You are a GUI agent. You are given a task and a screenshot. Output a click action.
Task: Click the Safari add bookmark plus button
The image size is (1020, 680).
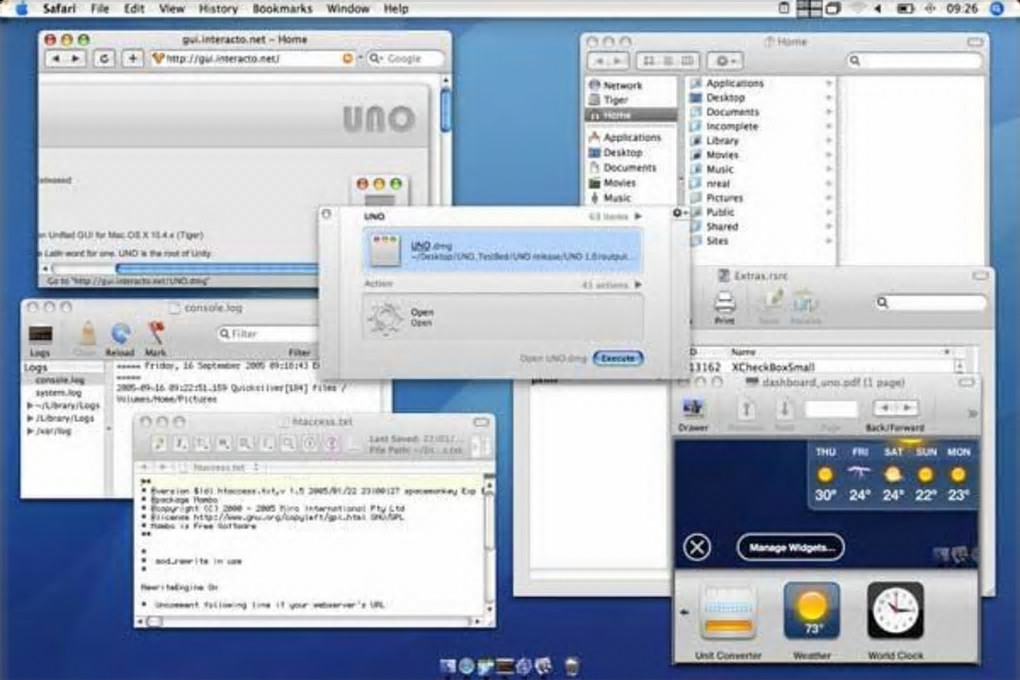[x=133, y=59]
